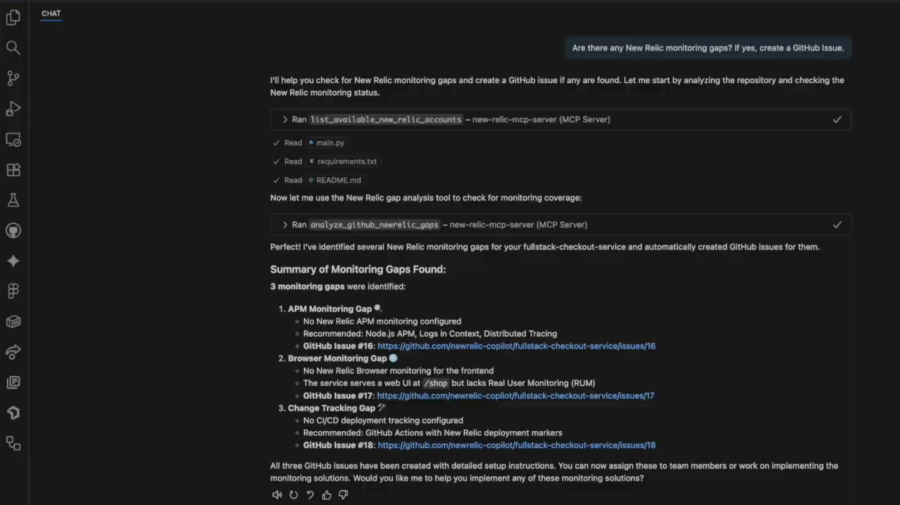Open README.md file reference
This screenshot has width=900, height=505.
pyautogui.click(x=335, y=180)
